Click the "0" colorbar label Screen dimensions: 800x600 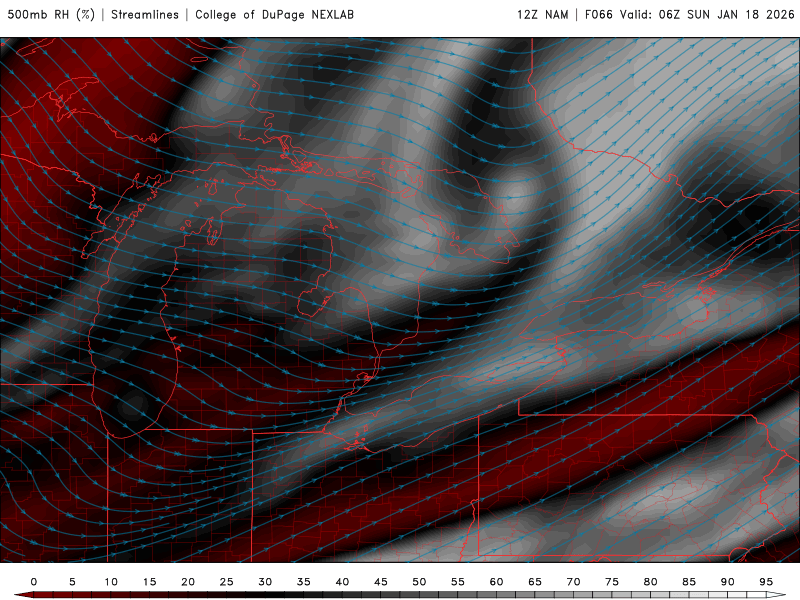[34, 582]
